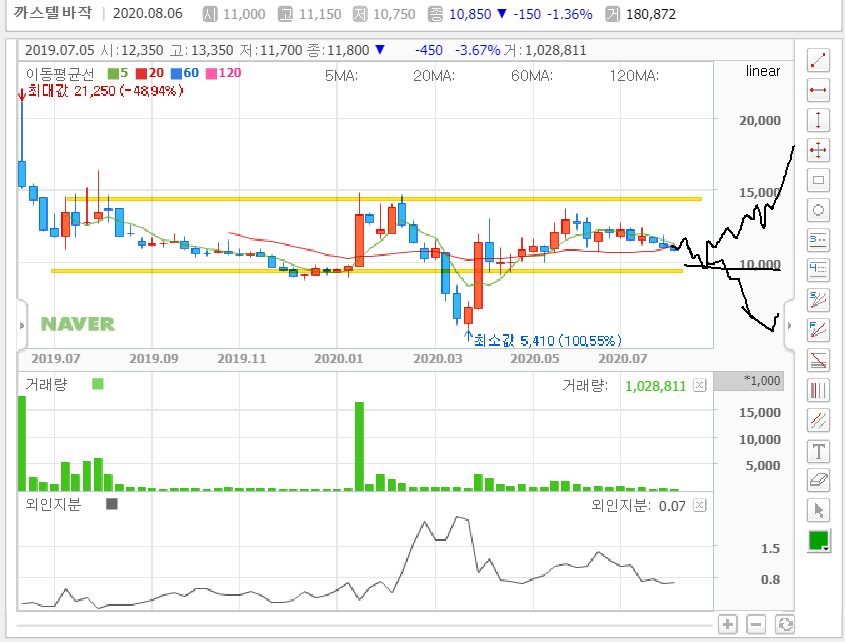Switch the linear scale setting
Screen dimensions: 845x642
tap(763, 71)
